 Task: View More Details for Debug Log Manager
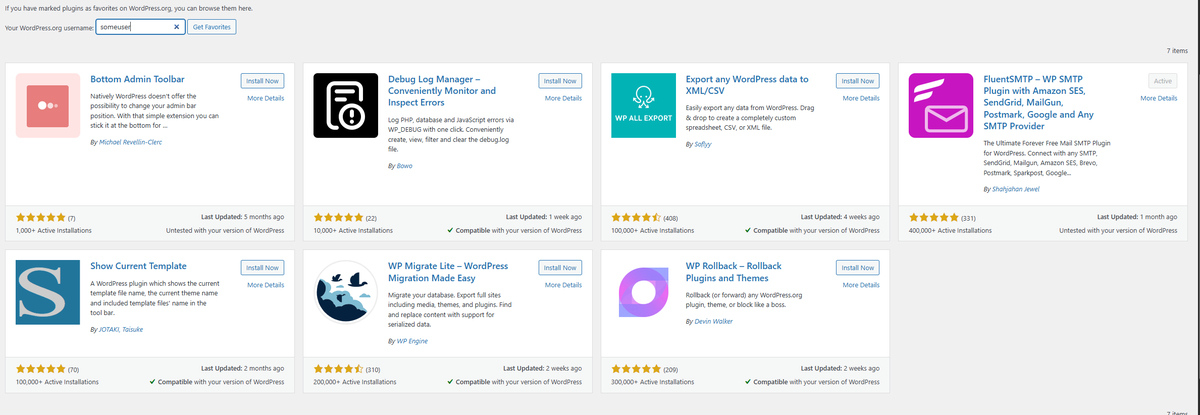(563, 98)
